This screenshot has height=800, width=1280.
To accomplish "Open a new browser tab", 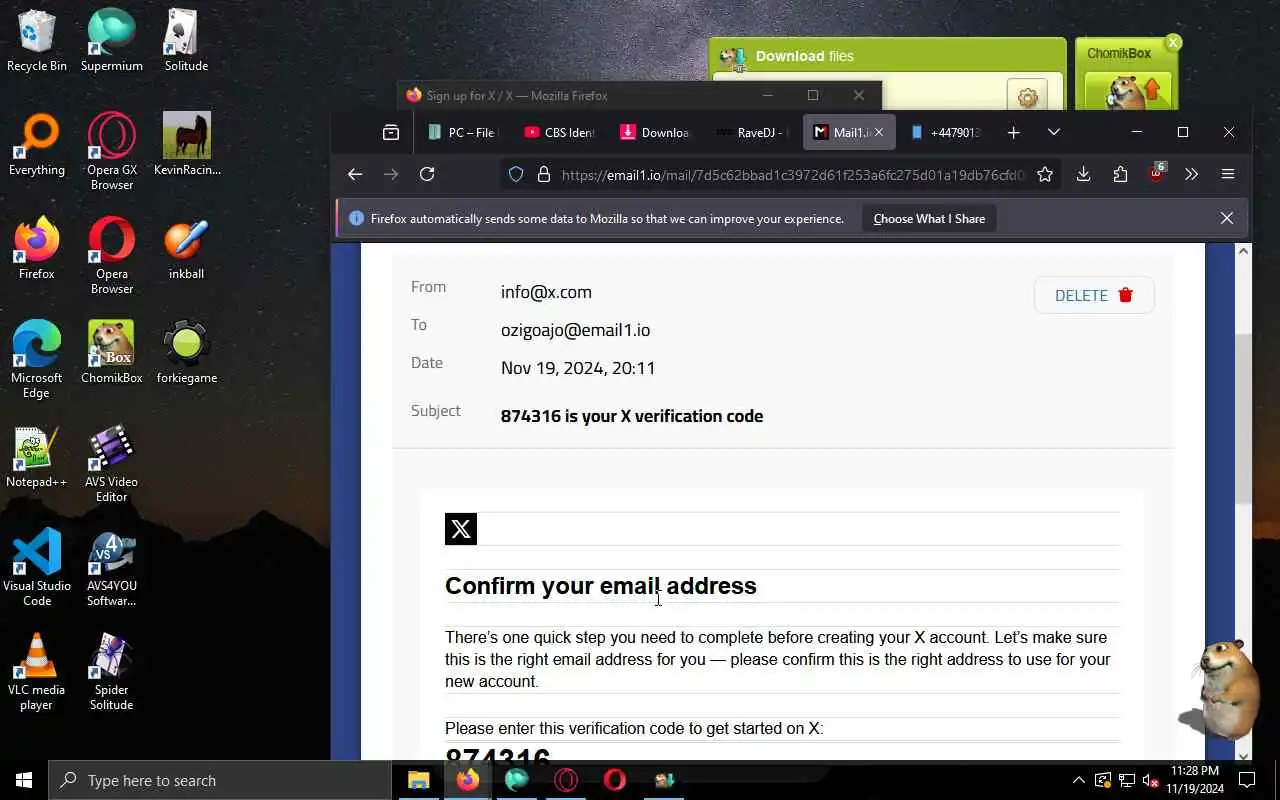I will pos(1013,132).
